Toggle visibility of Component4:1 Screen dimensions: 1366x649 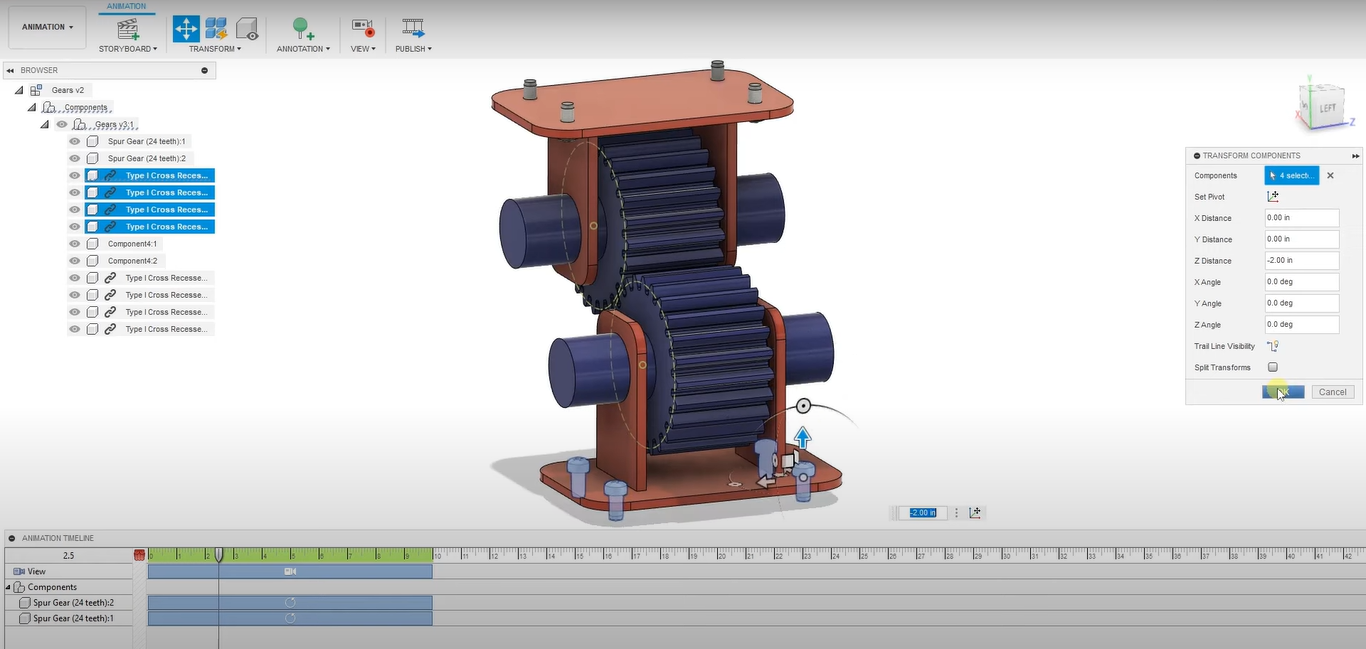click(74, 244)
